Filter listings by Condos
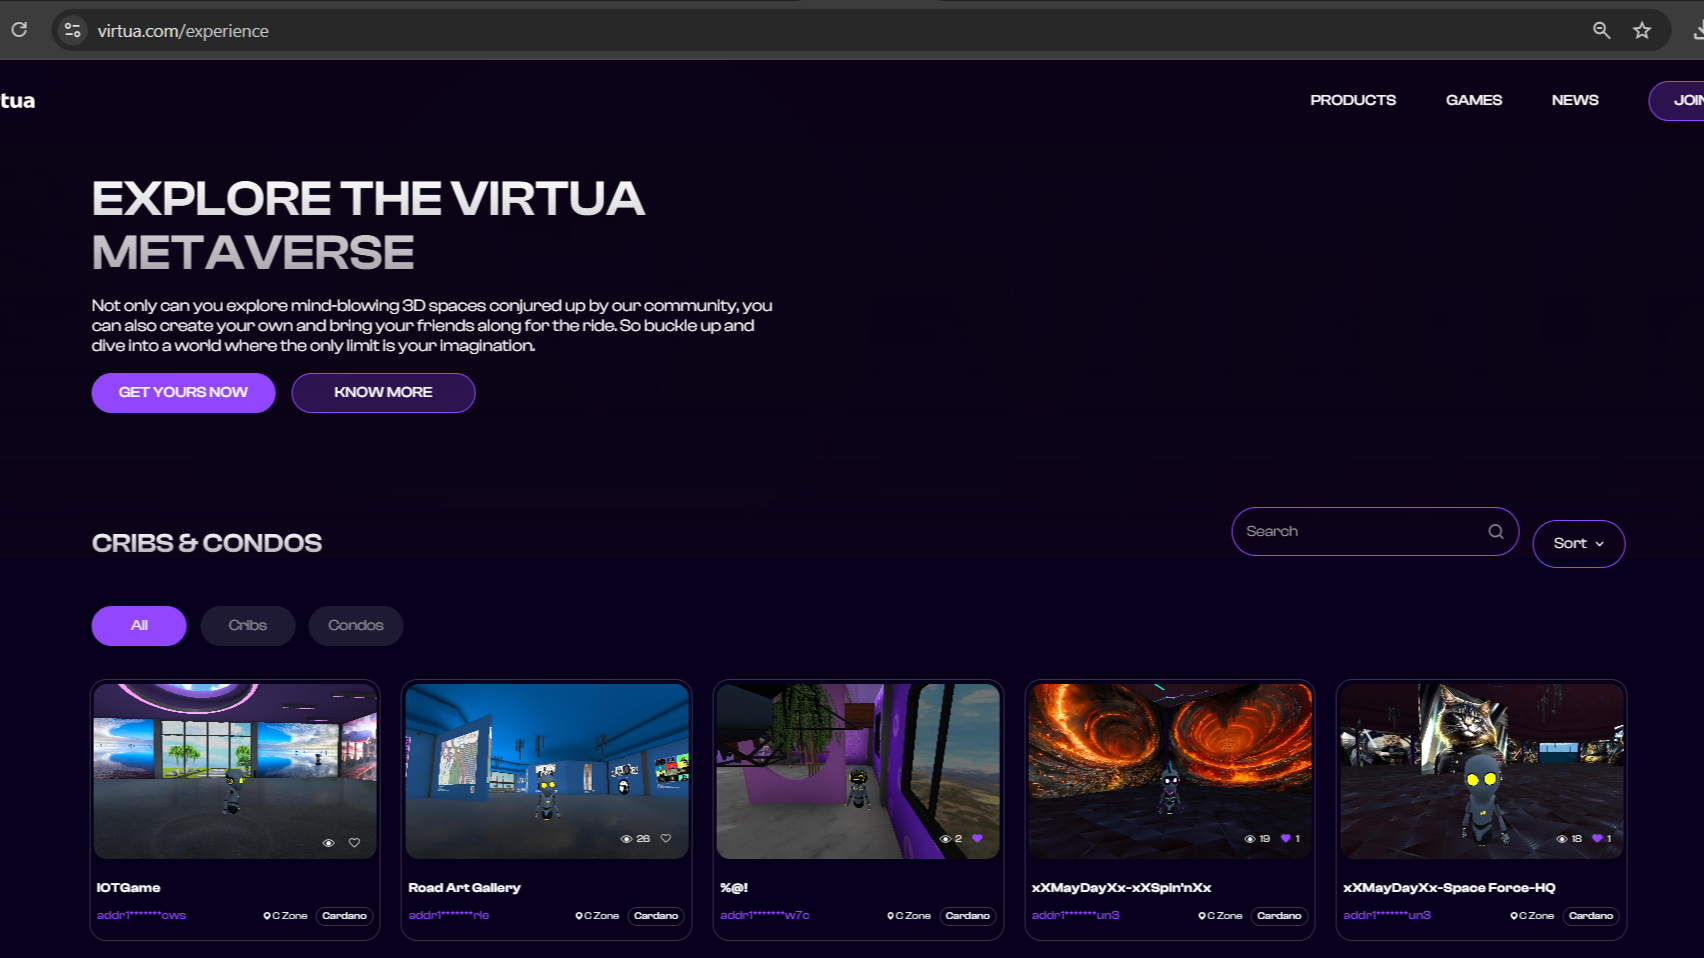This screenshot has width=1704, height=958. pos(356,626)
